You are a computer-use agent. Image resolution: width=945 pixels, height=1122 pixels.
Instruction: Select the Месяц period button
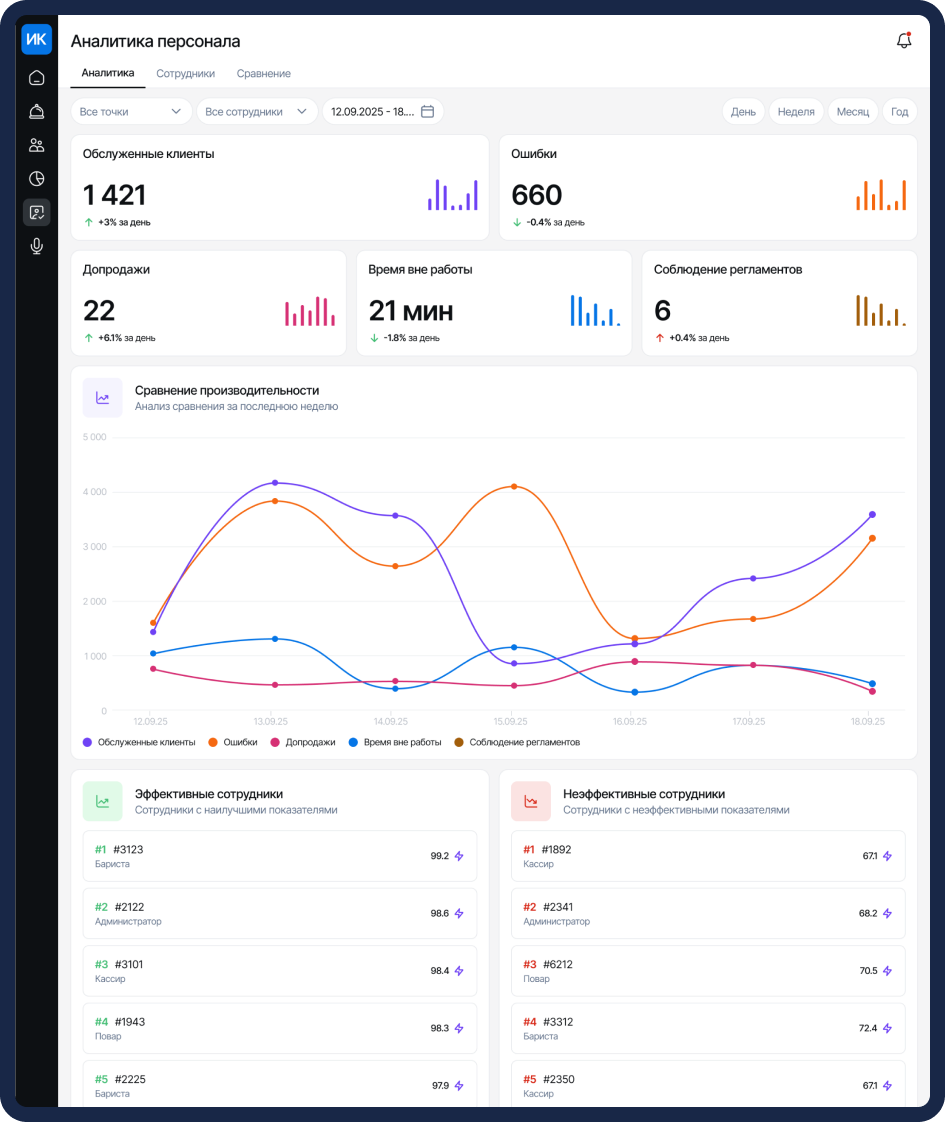[x=853, y=112]
